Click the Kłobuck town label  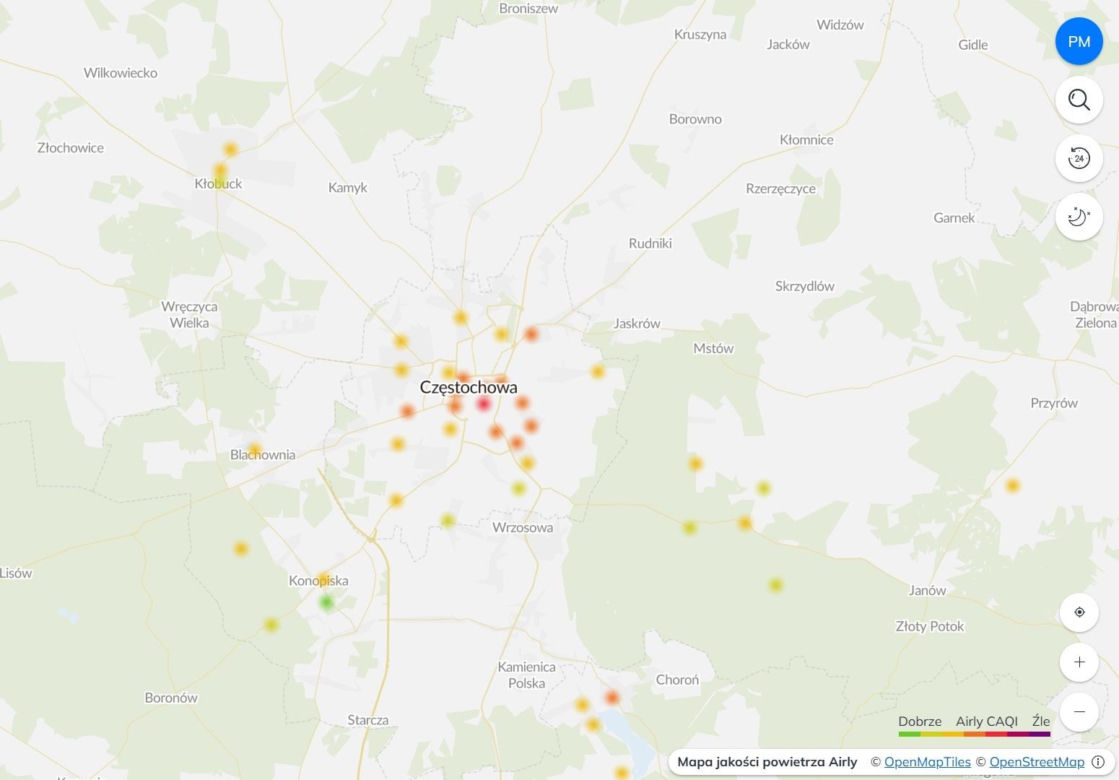point(218,183)
